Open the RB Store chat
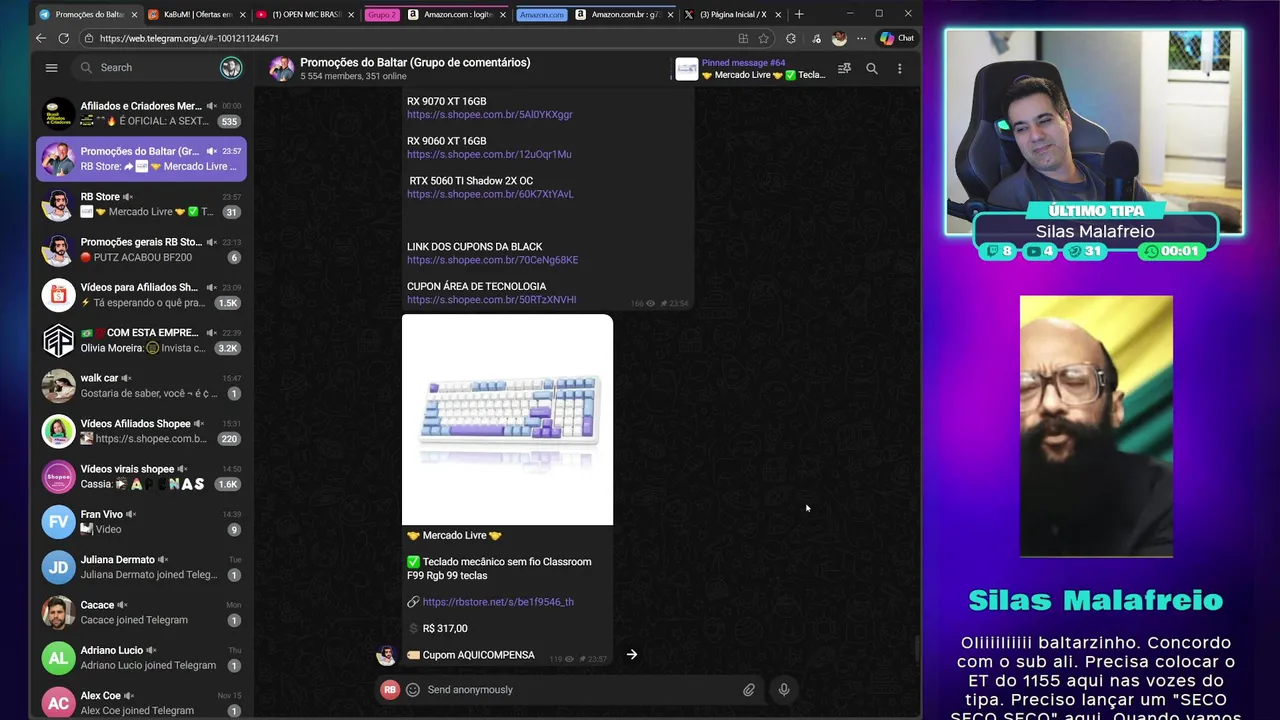1280x720 pixels. tap(141, 204)
